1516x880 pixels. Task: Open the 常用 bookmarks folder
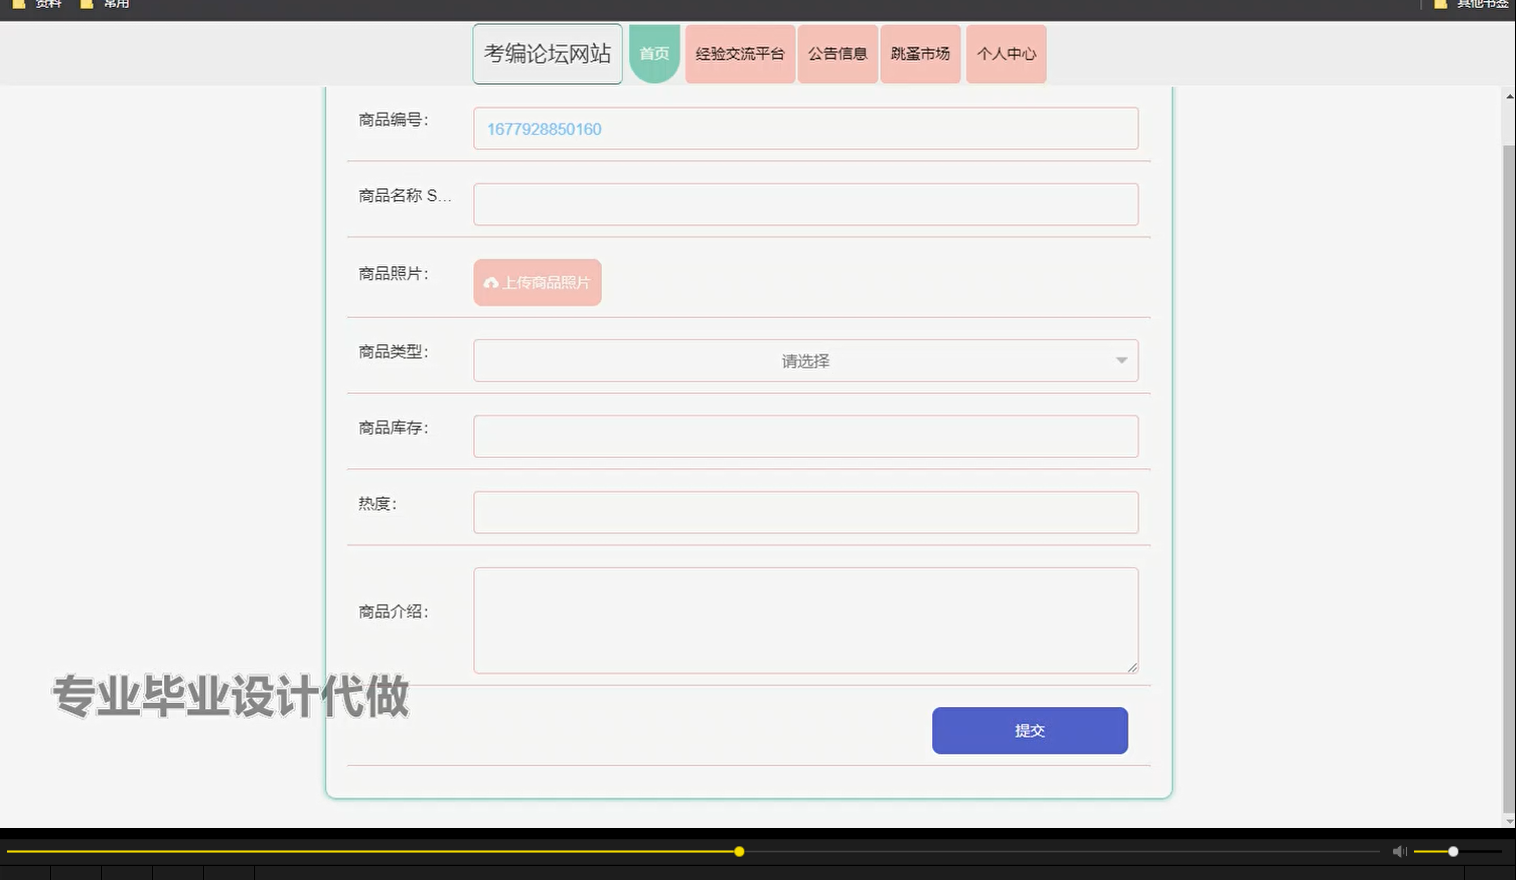(108, 5)
